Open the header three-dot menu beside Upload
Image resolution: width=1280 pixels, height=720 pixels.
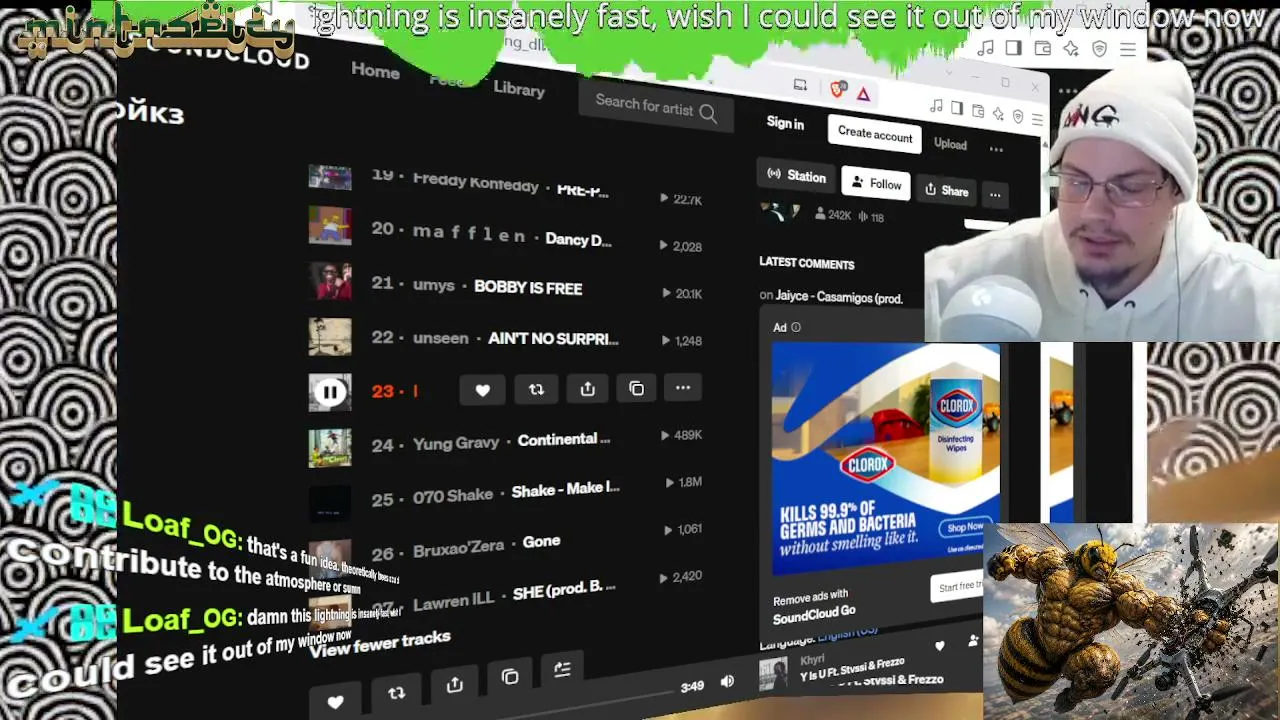coord(996,150)
